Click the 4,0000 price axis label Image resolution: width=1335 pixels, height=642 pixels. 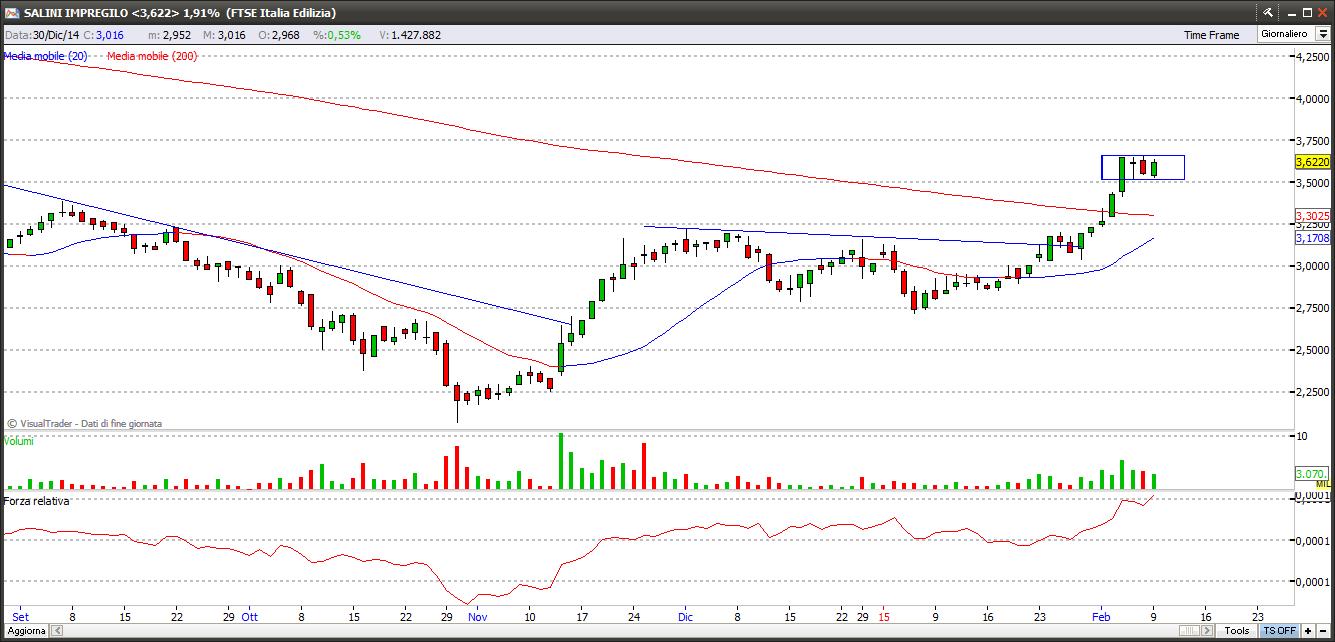tap(1313, 99)
